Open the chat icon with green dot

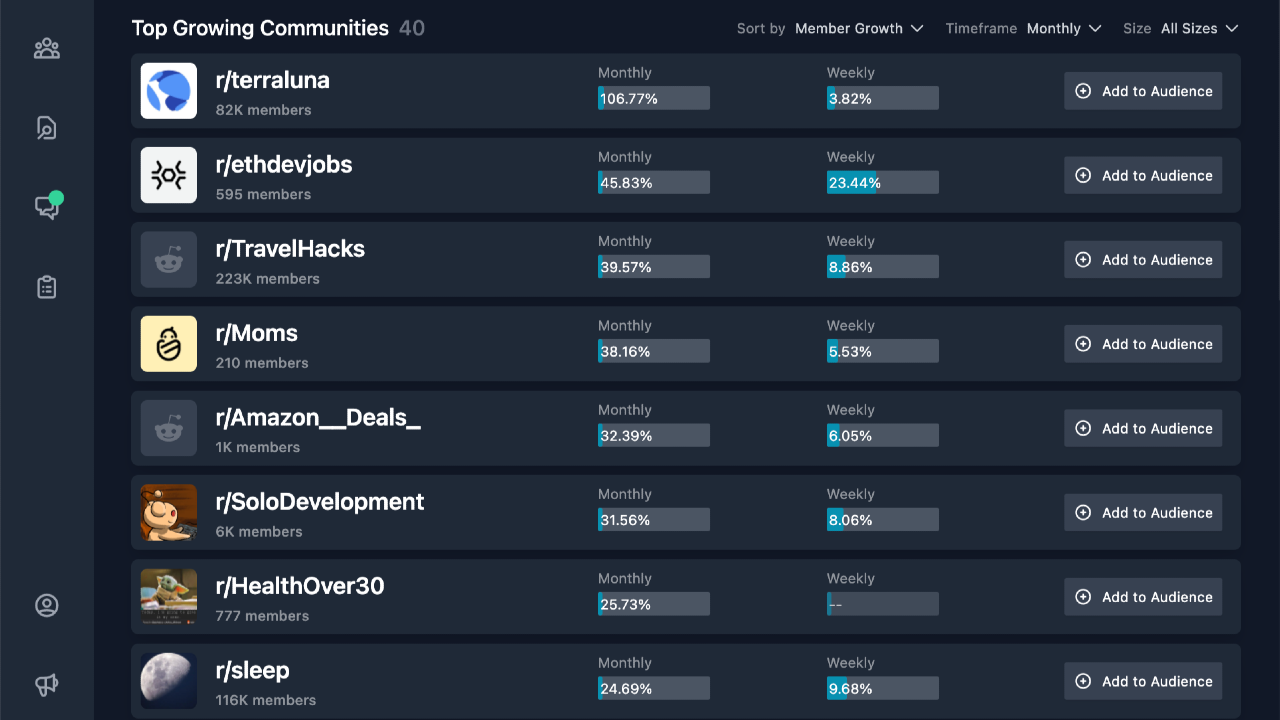[47, 207]
